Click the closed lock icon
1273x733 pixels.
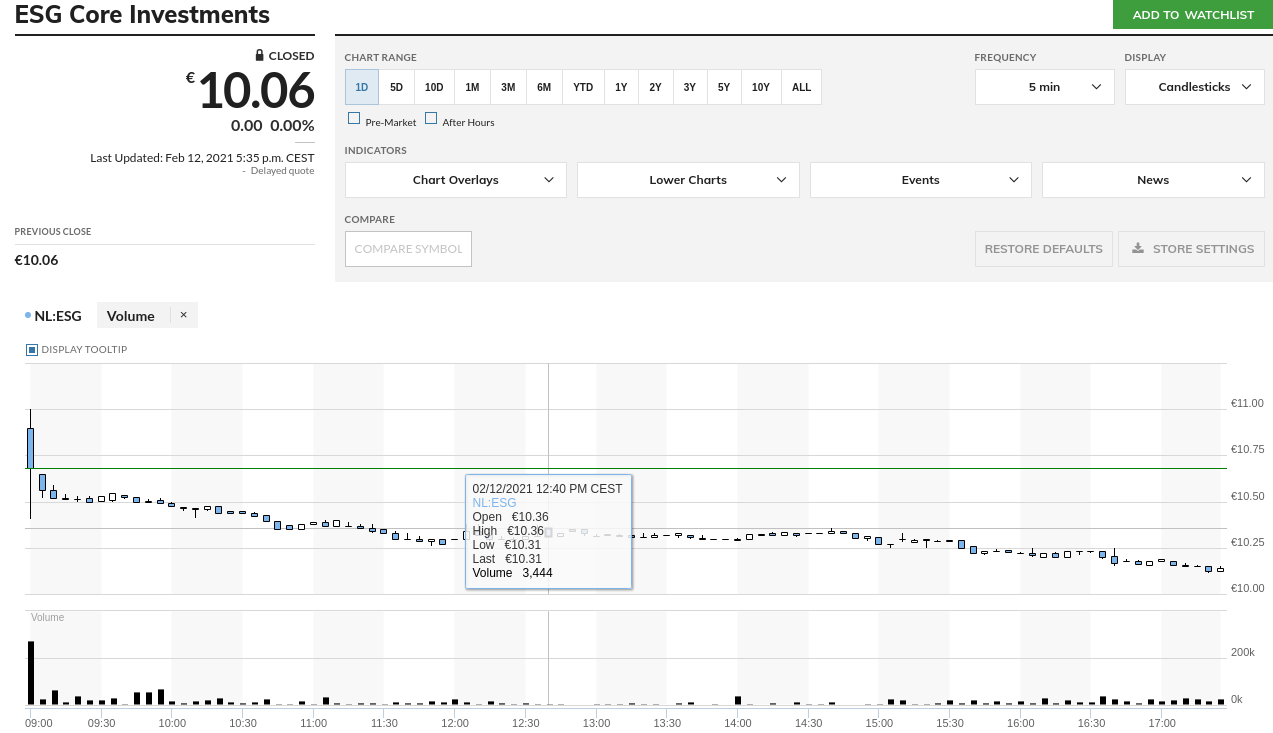coord(260,56)
